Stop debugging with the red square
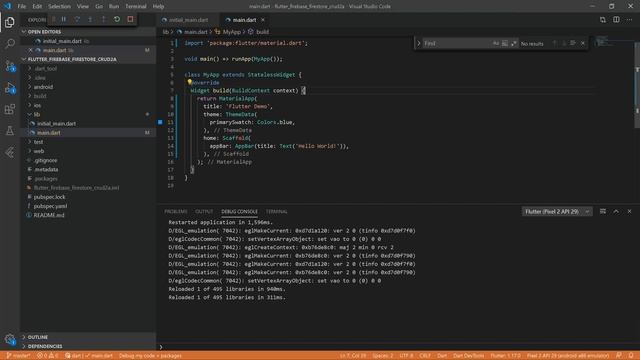The height and width of the screenshot is (360, 640). [x=130, y=19]
